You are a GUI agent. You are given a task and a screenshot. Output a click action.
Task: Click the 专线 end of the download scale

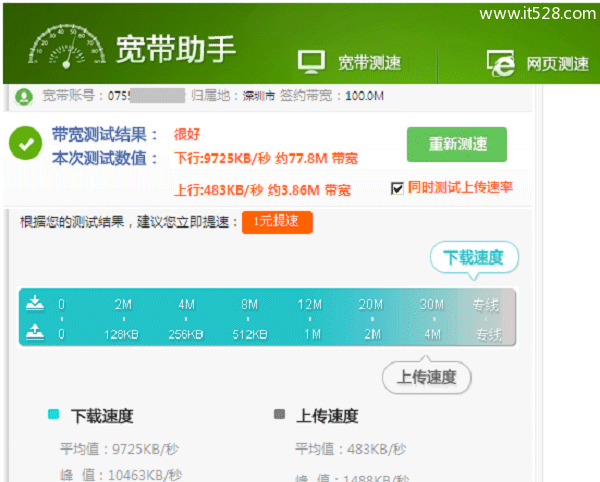(x=486, y=305)
